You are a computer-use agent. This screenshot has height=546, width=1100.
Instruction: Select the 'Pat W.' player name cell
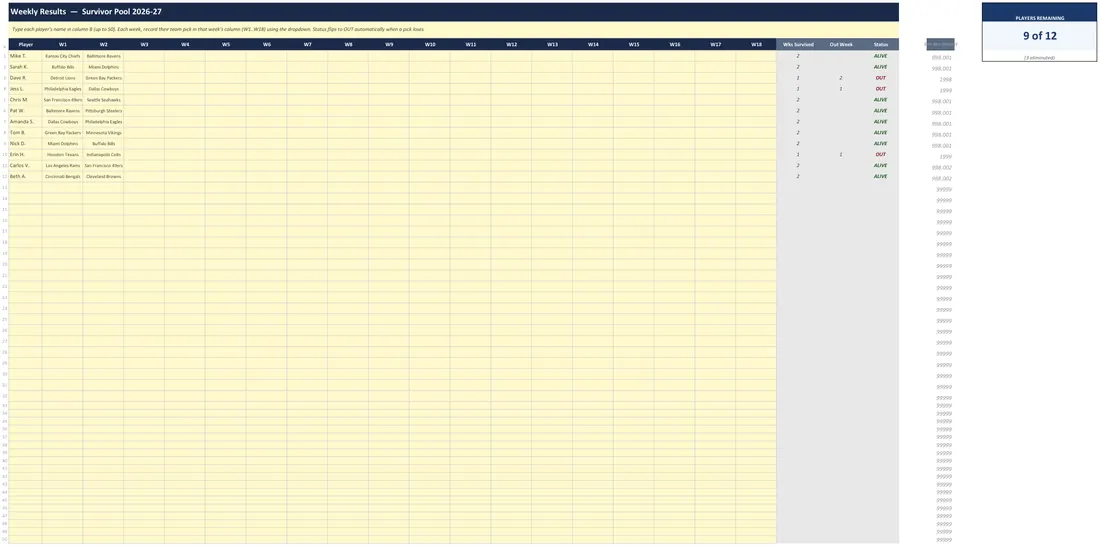(x=25, y=111)
